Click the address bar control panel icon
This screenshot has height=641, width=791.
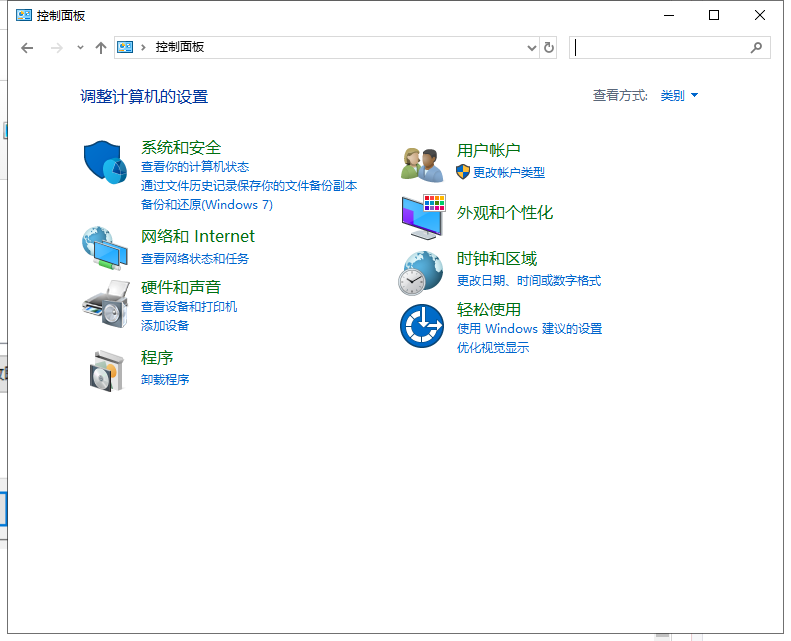(125, 47)
